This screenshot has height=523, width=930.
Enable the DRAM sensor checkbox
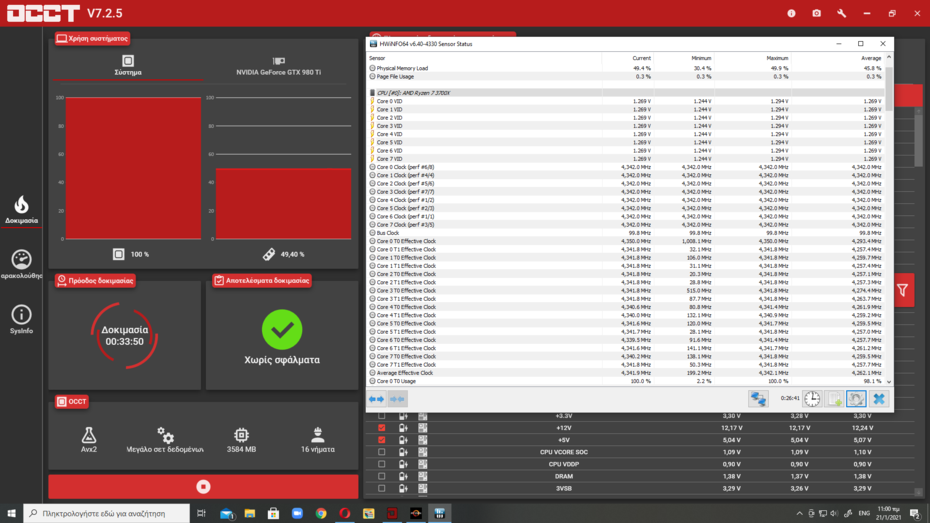[381, 477]
